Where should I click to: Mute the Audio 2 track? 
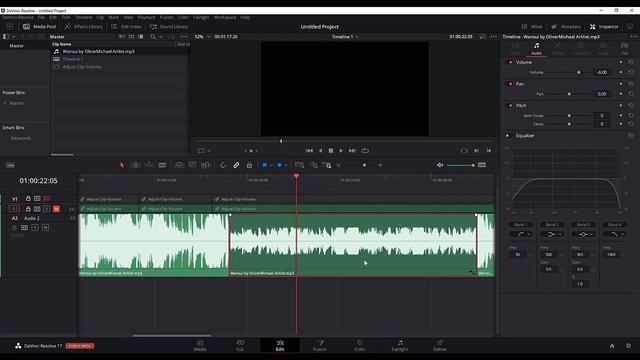(45, 227)
